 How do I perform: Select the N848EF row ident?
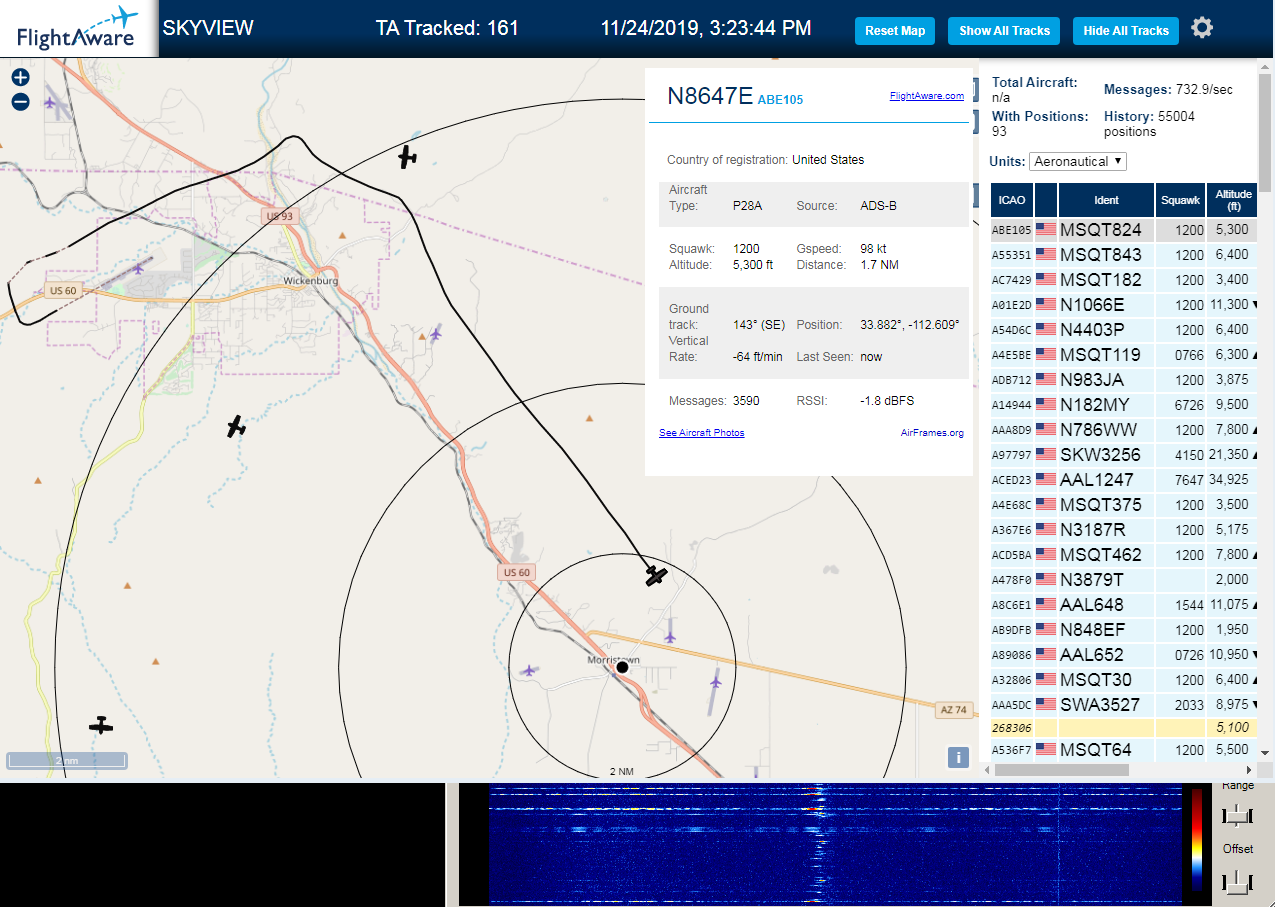coord(1092,630)
